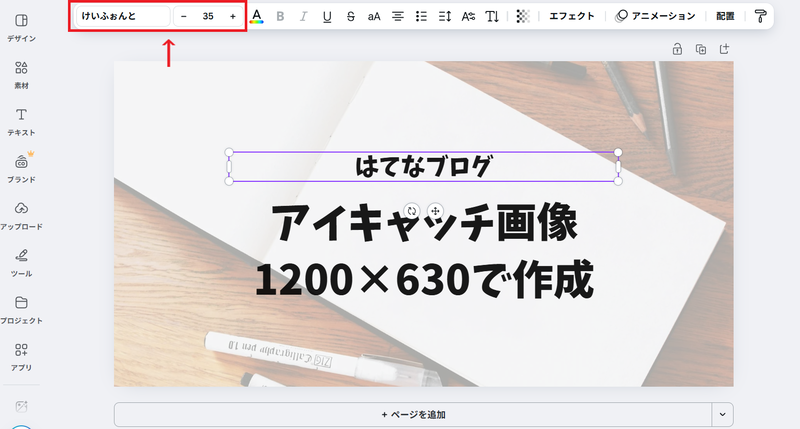Open advanced text settings icon
The height and width of the screenshot is (429, 800).
(468, 16)
